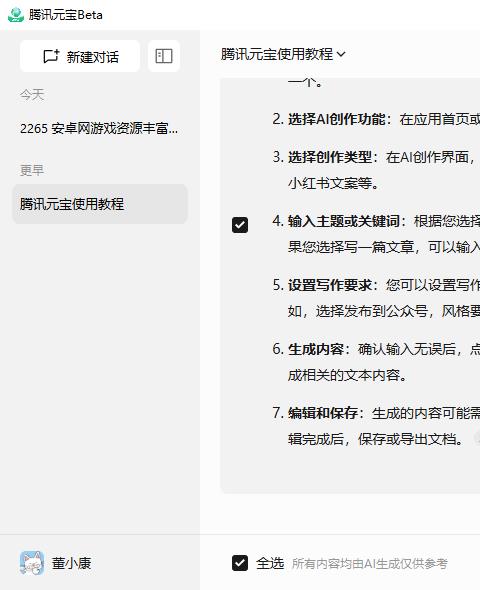
Task: Click step 7 编辑和保存 text
Action: pos(323,413)
